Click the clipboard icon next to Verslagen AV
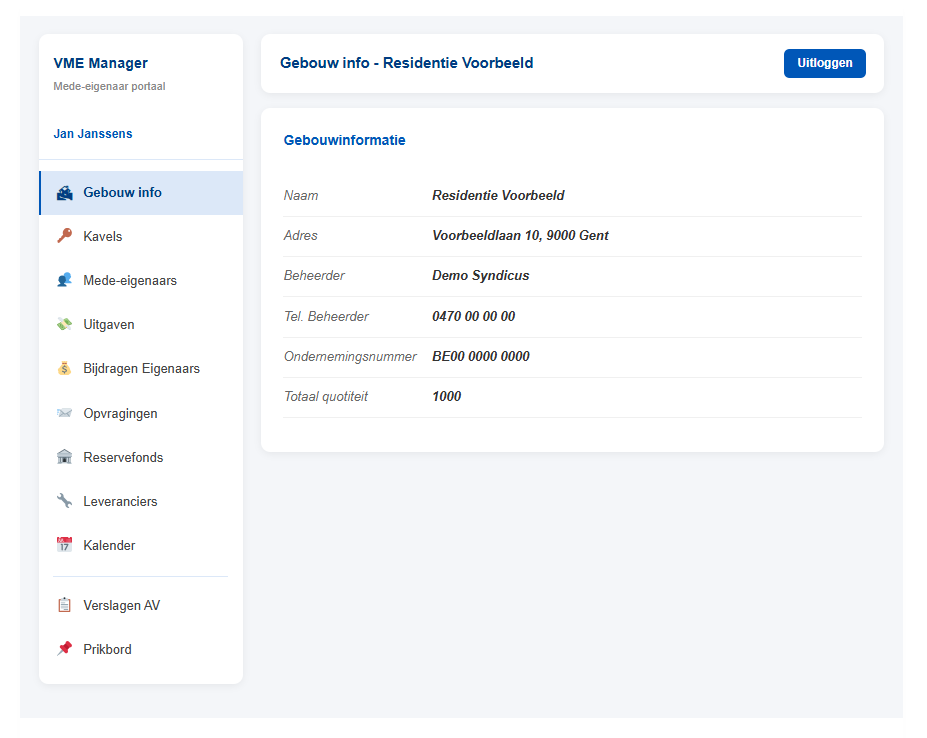This screenshot has width=927, height=738. coord(64,605)
